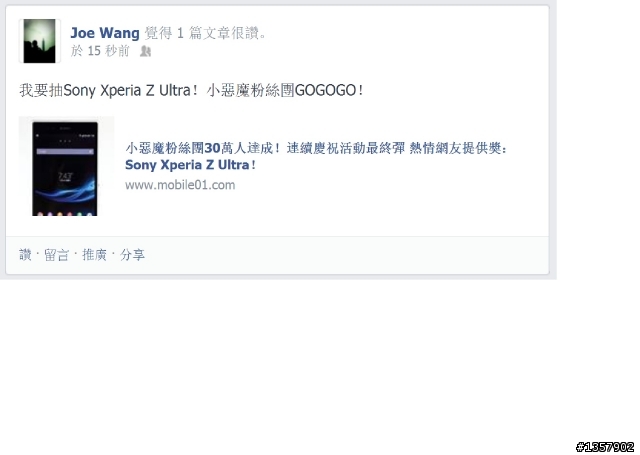640x455 pixels.
Task: Click the clock widget inside phone thumbnail
Action: point(65,176)
